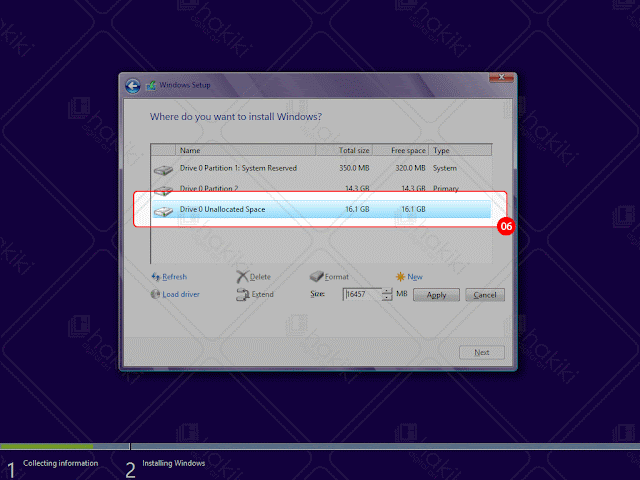Image resolution: width=640 pixels, height=480 pixels.
Task: Click the Apply button
Action: pos(436,295)
